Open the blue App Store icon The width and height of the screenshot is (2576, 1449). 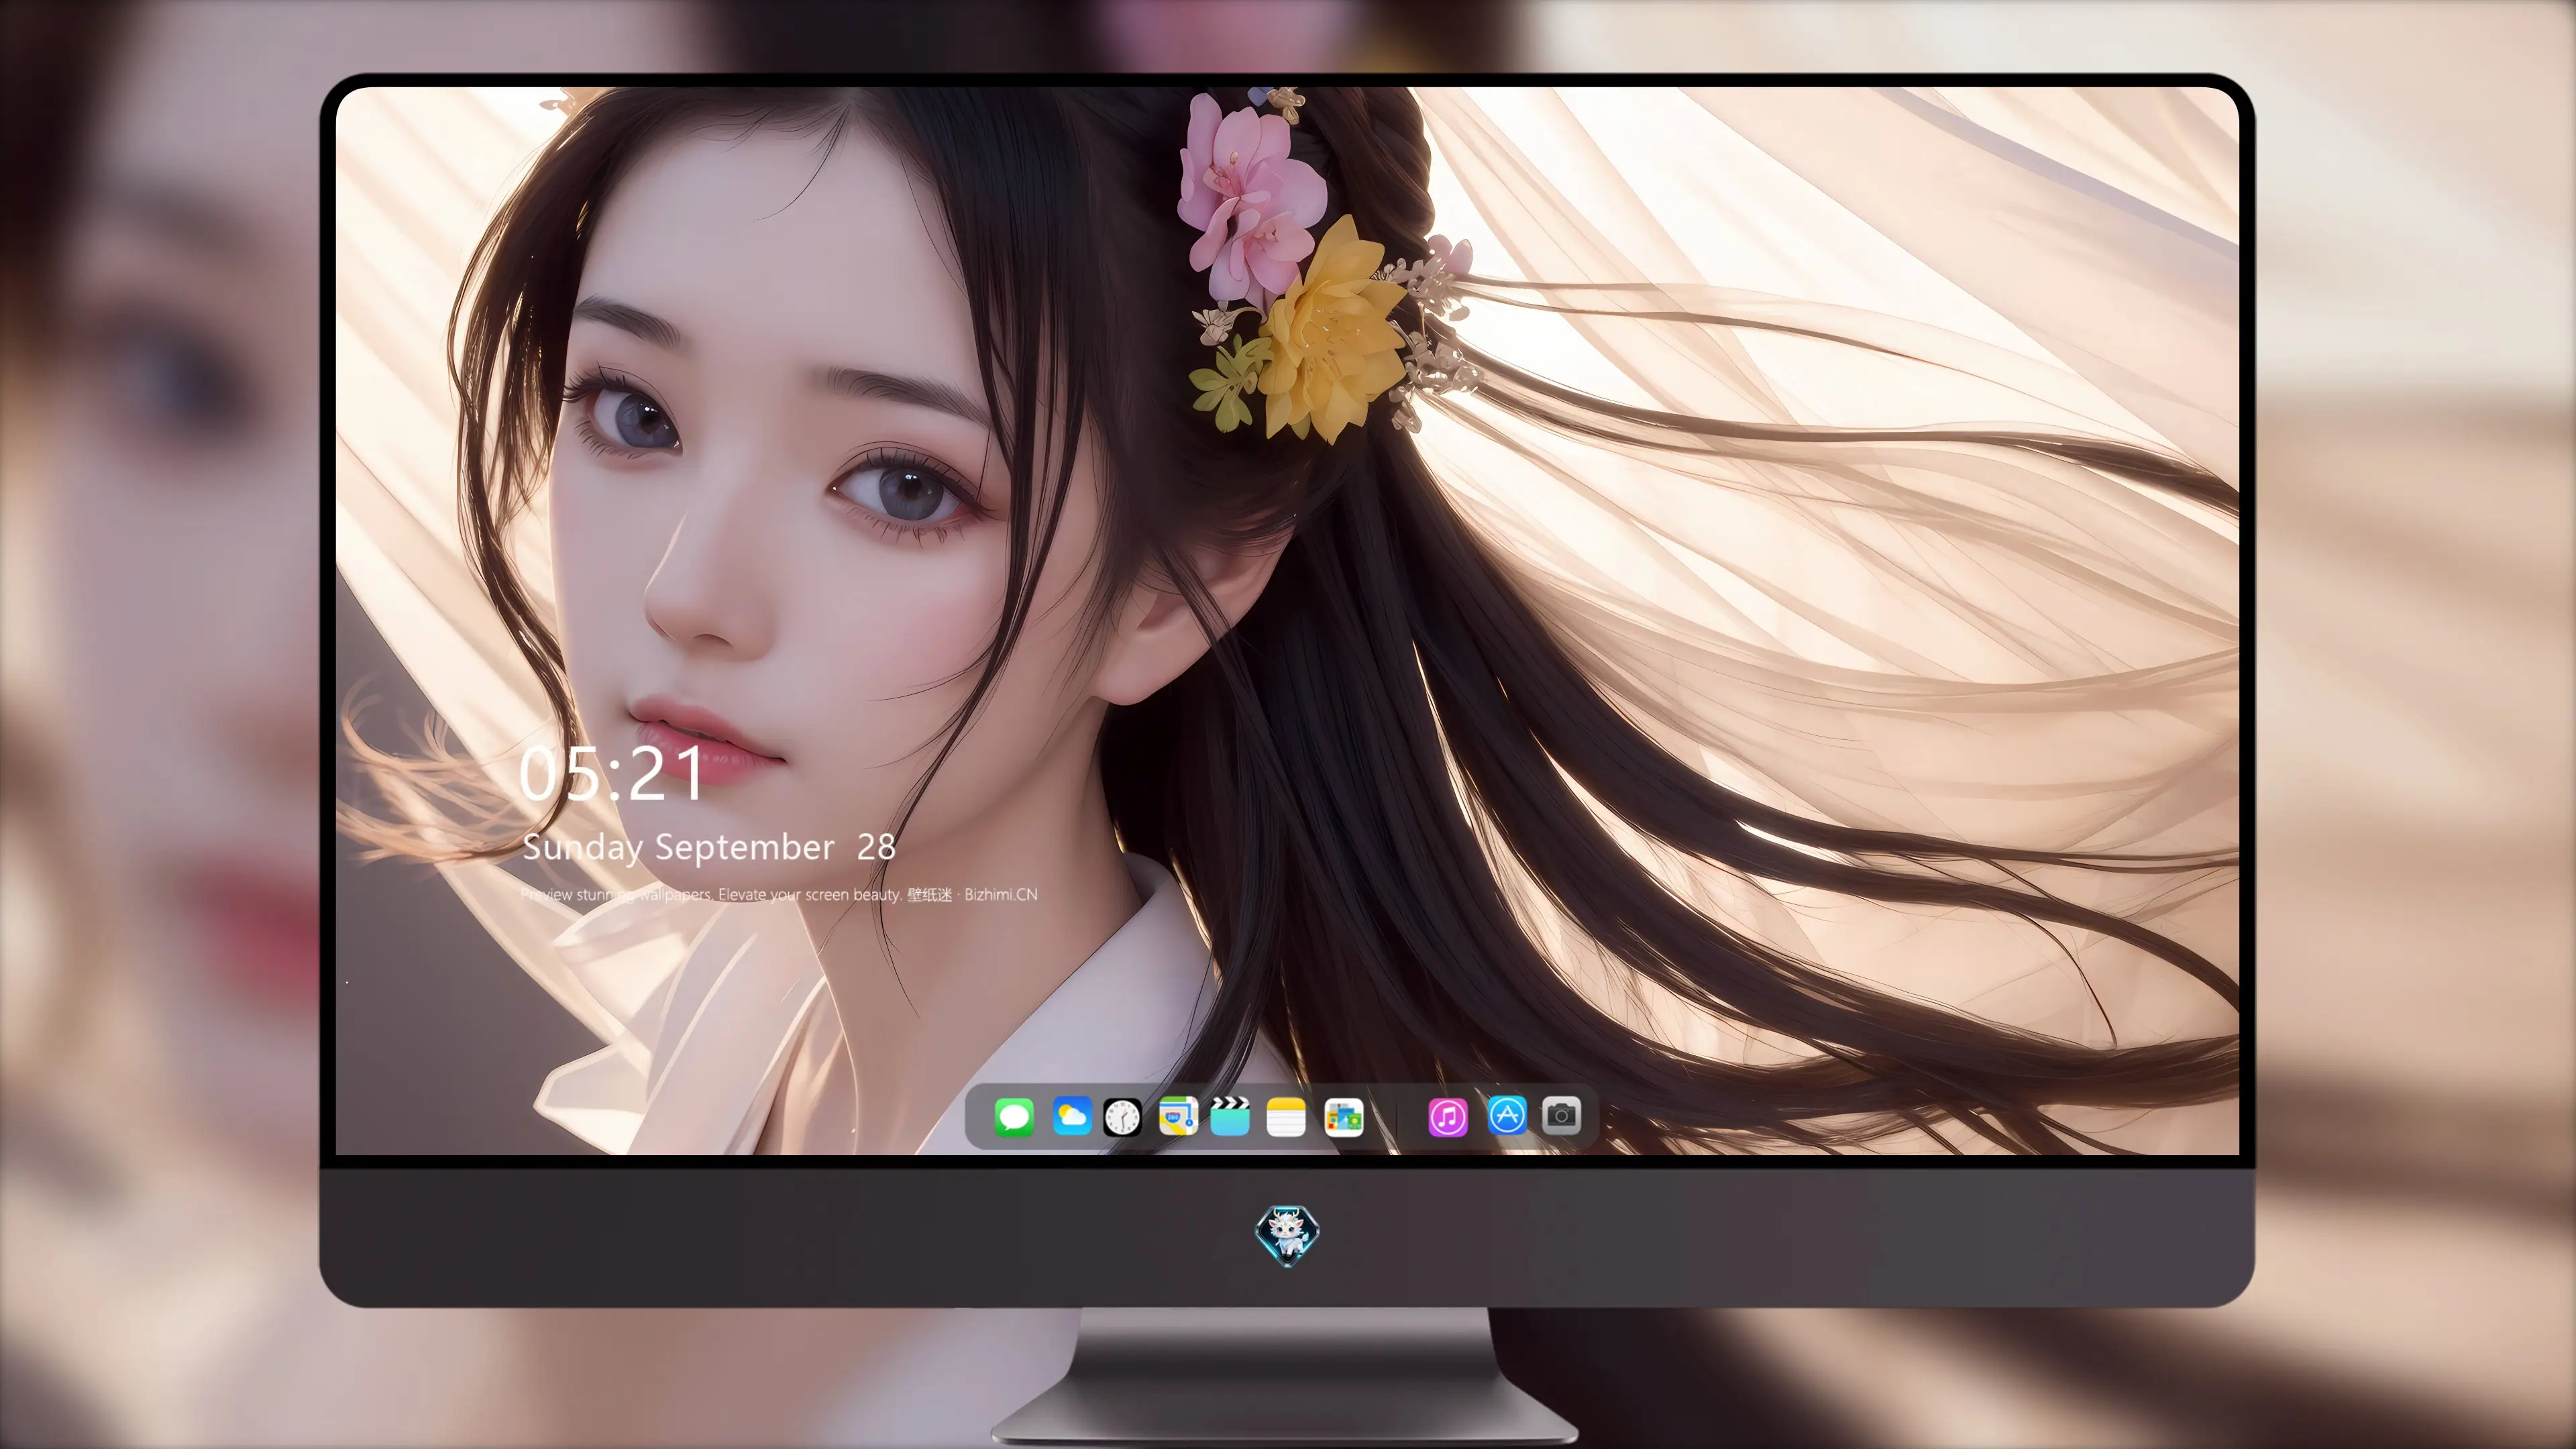(x=1507, y=1115)
